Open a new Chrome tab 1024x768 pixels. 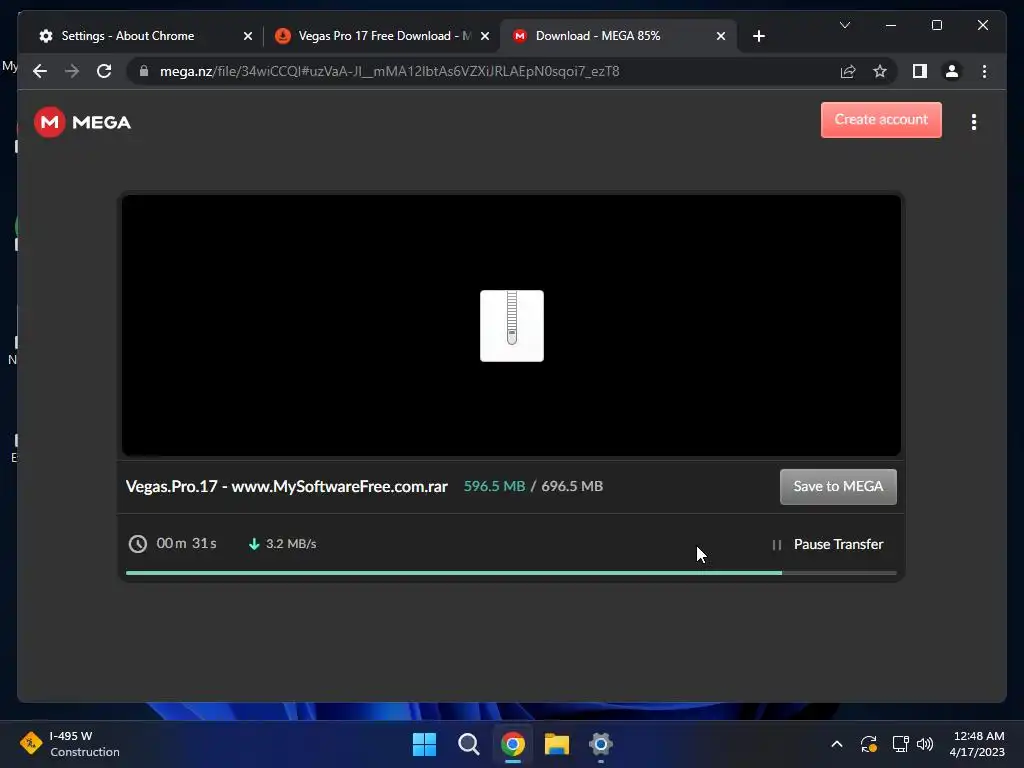pyautogui.click(x=759, y=36)
